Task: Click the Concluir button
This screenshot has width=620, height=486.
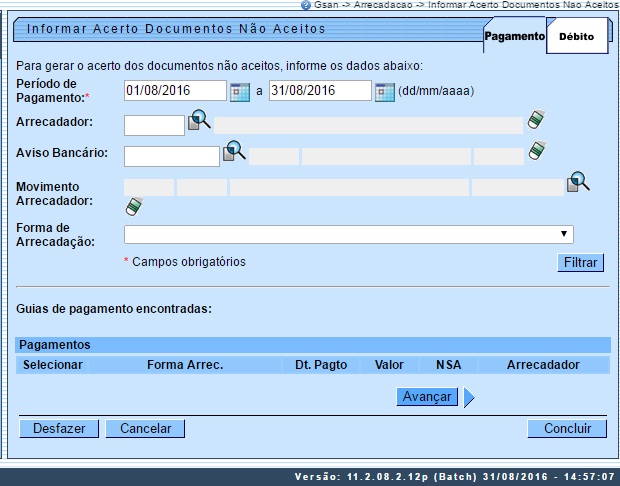Action: pyautogui.click(x=567, y=428)
